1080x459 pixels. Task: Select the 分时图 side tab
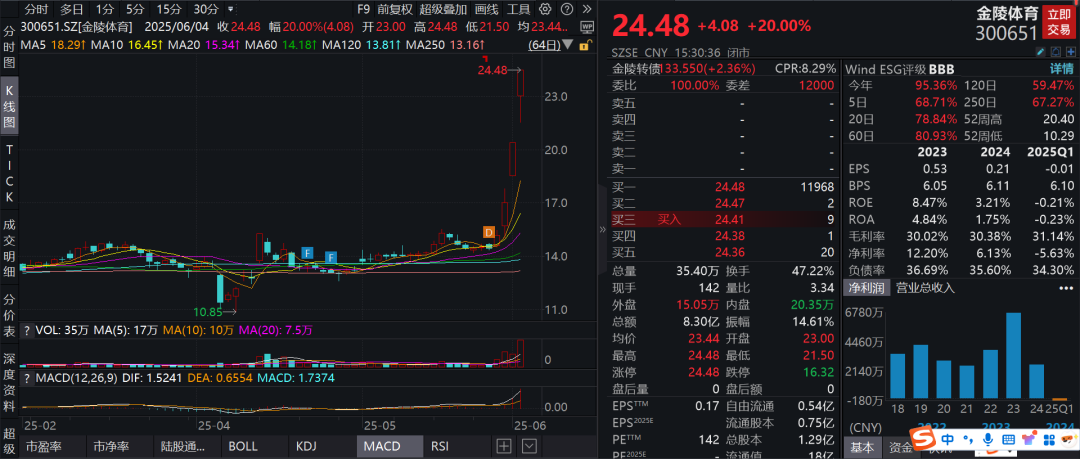click(10, 48)
